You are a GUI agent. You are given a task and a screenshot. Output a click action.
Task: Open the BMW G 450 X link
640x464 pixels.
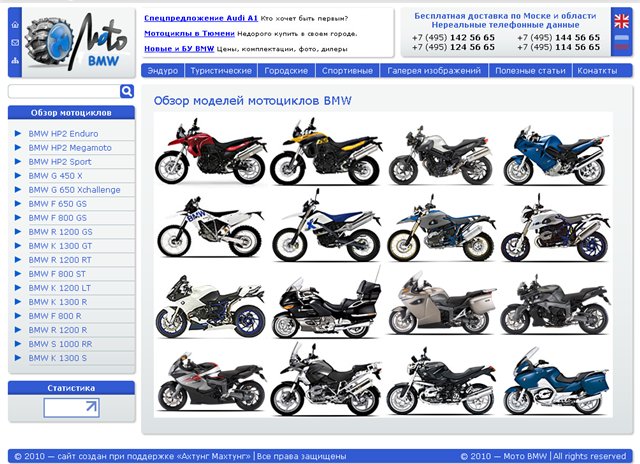point(55,175)
